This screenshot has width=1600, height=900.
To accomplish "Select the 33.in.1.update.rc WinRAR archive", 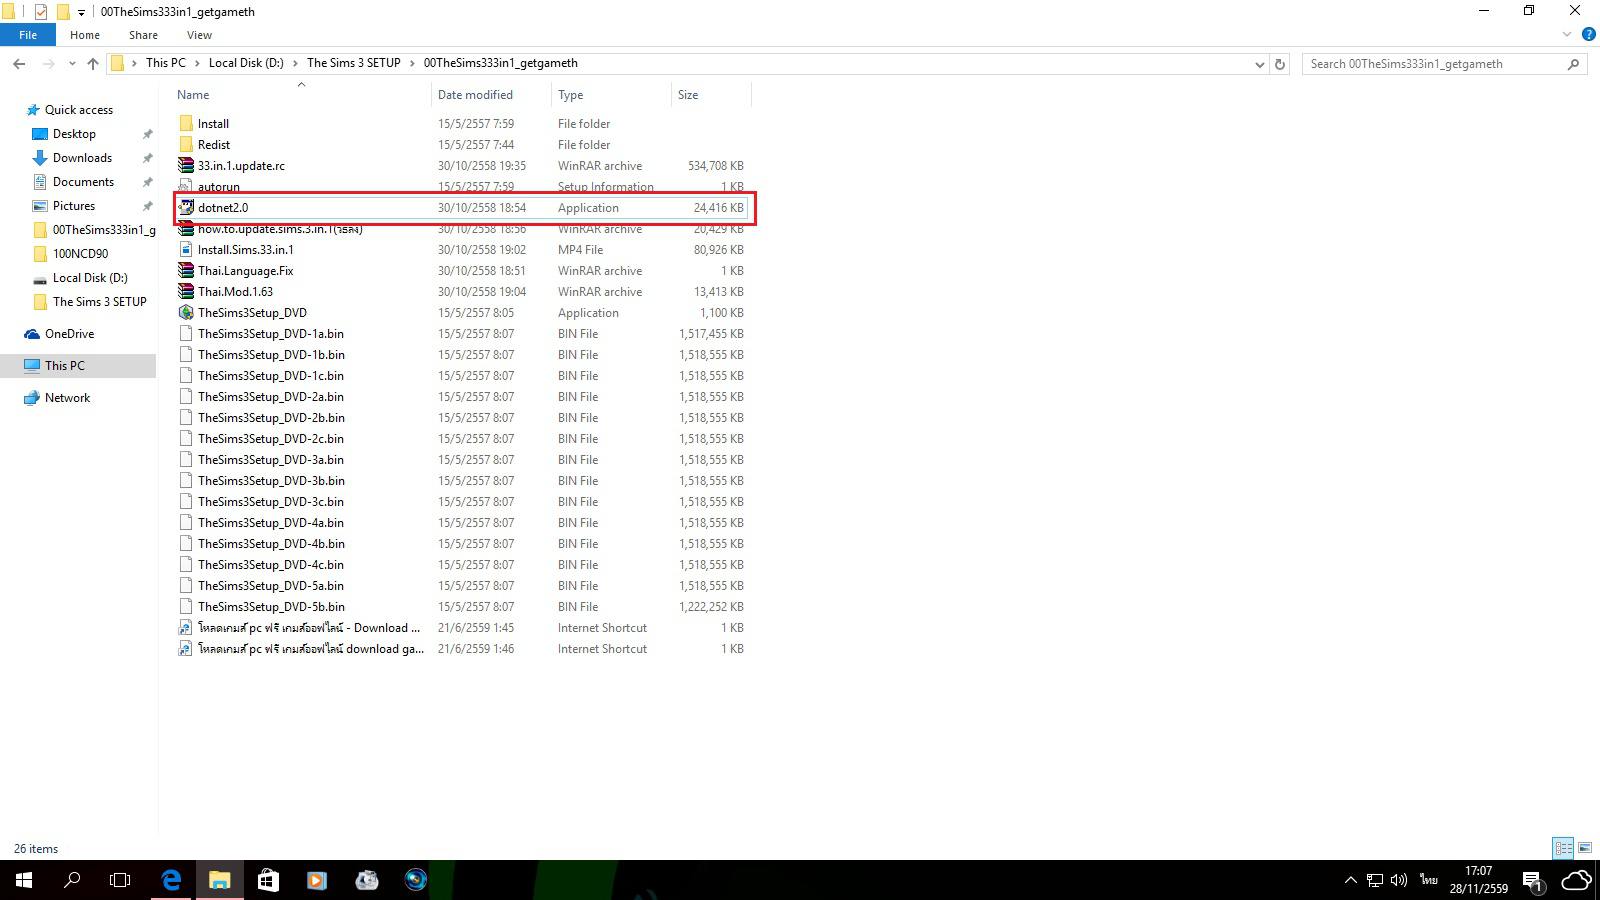I will click(x=241, y=166).
